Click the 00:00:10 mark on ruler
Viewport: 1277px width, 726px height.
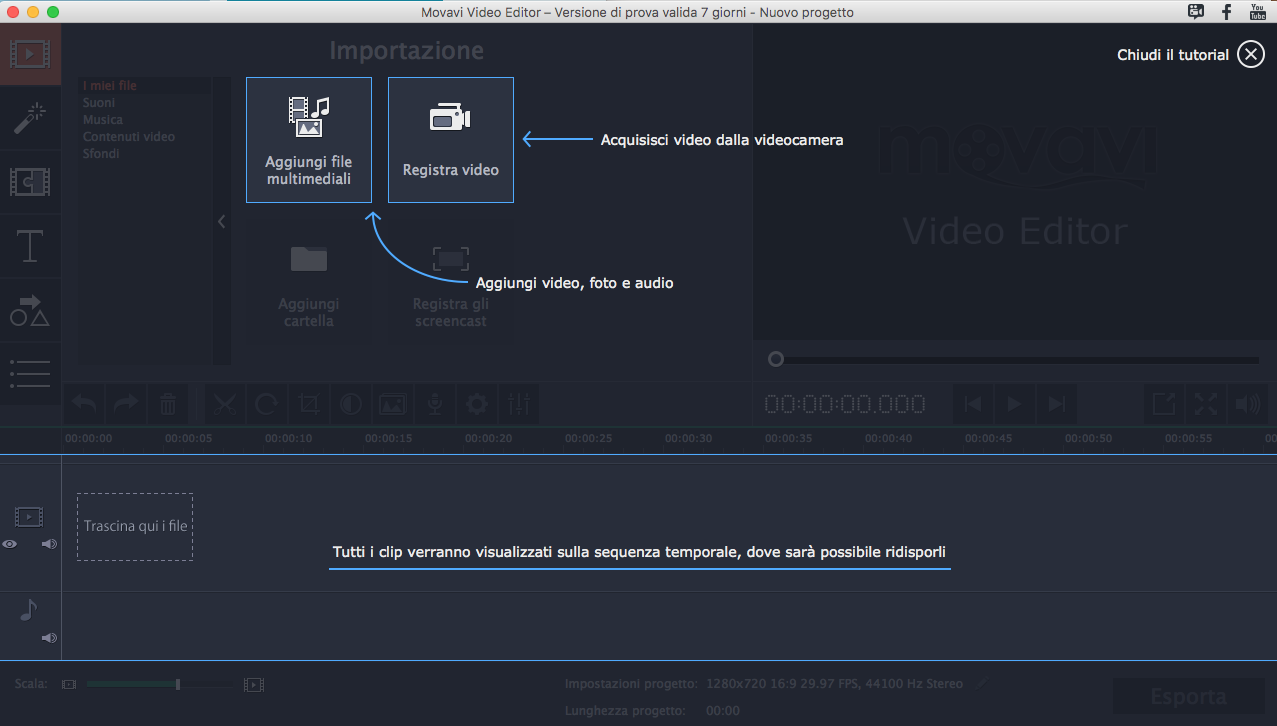point(289,438)
